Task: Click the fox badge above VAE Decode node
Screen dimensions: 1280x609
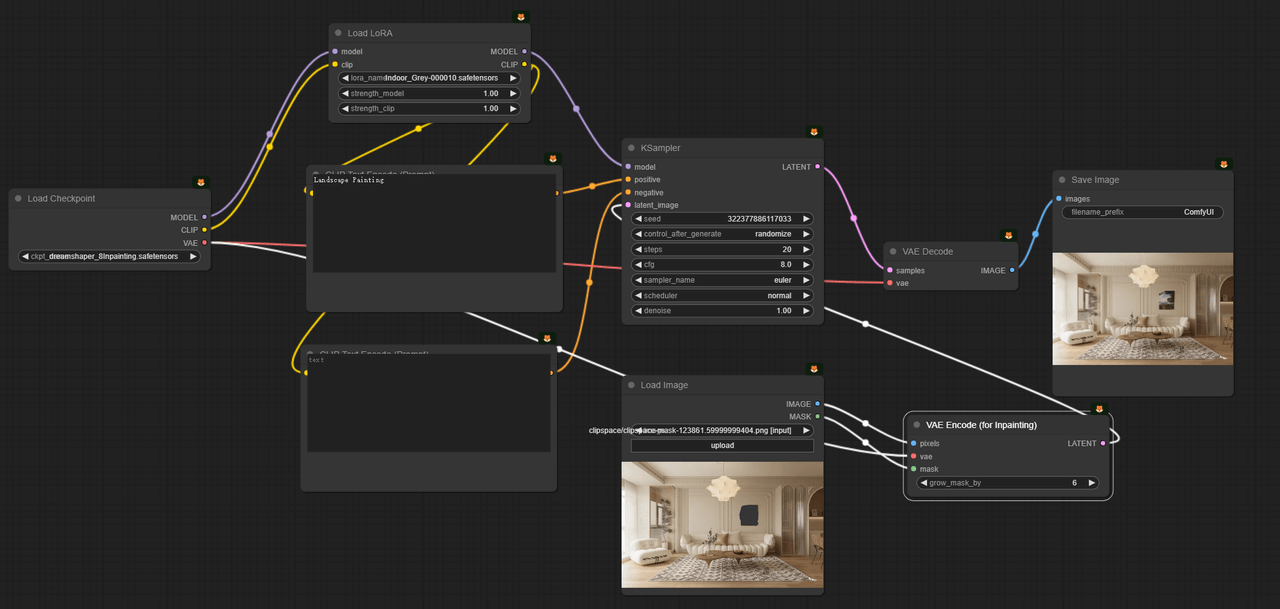Action: 1008,236
